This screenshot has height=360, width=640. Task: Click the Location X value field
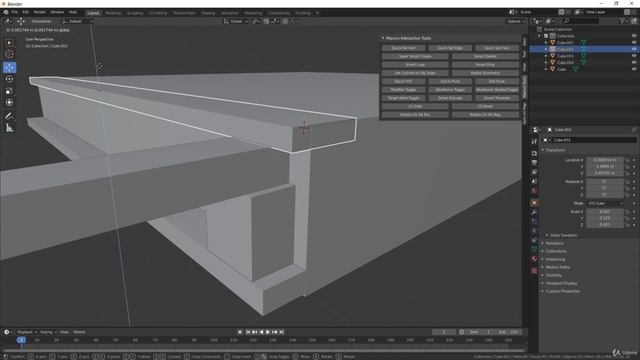[x=605, y=160]
